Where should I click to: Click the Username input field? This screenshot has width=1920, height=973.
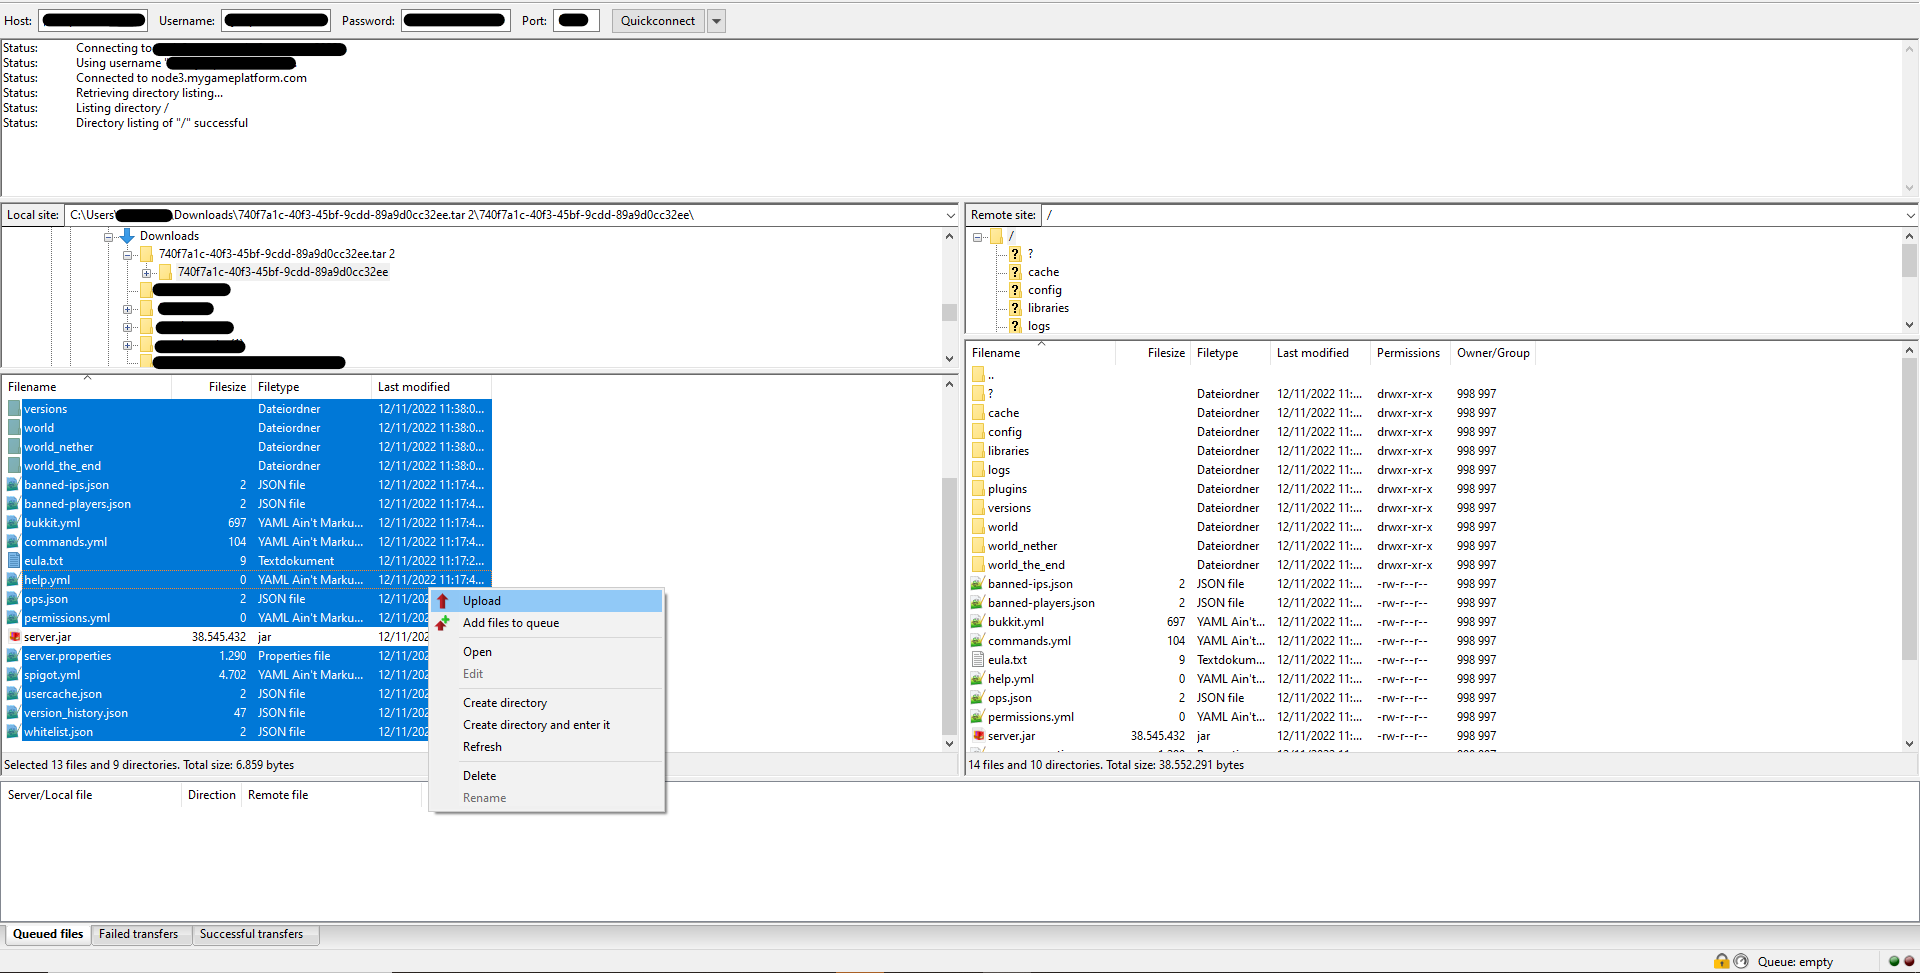point(276,21)
